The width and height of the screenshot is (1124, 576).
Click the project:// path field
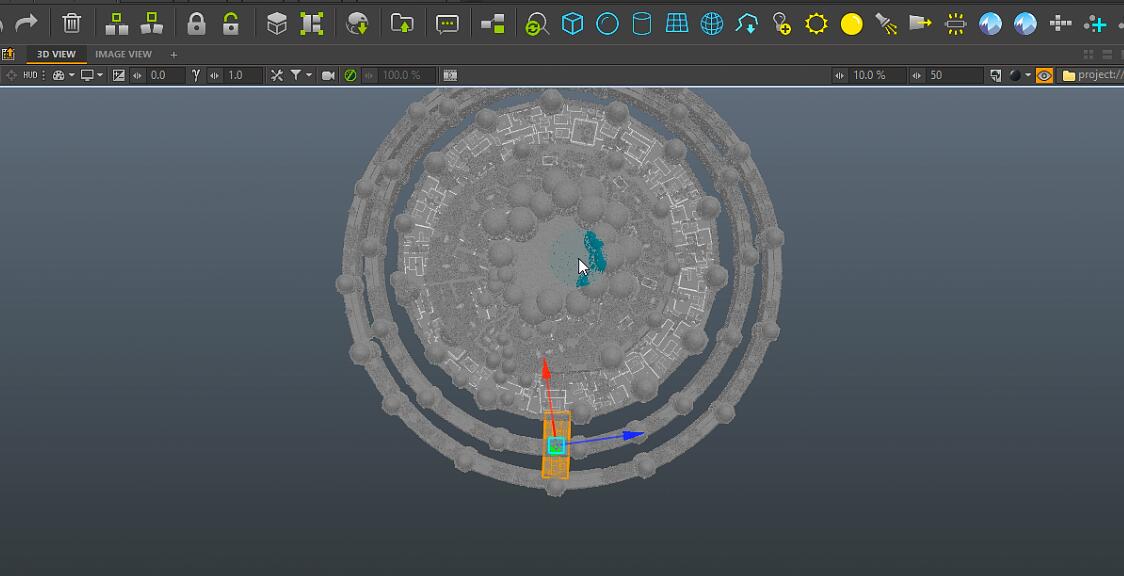(x=1092, y=75)
